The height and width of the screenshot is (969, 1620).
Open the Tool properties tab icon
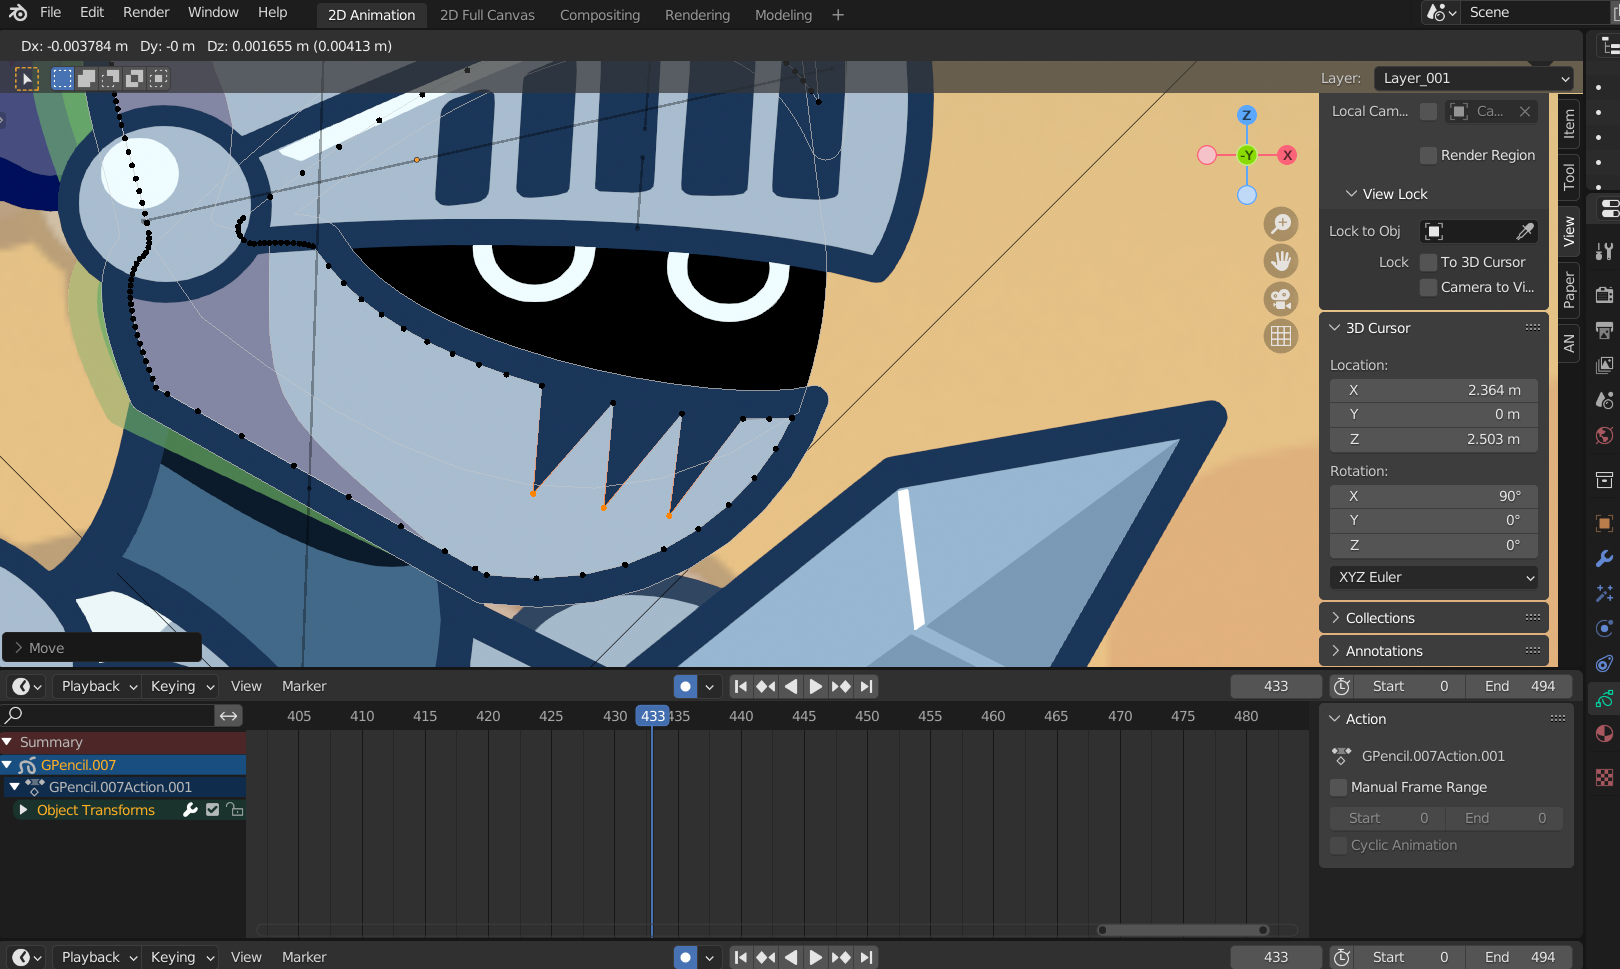click(x=1604, y=251)
